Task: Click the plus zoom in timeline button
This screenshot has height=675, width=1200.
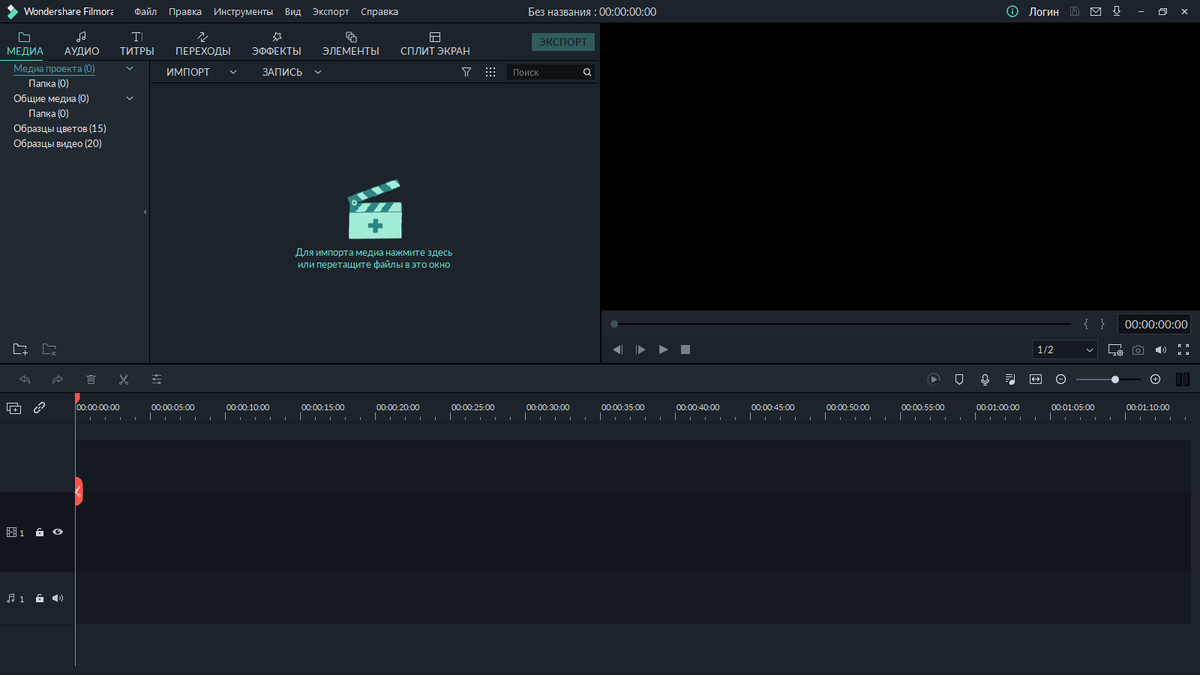Action: point(1155,379)
